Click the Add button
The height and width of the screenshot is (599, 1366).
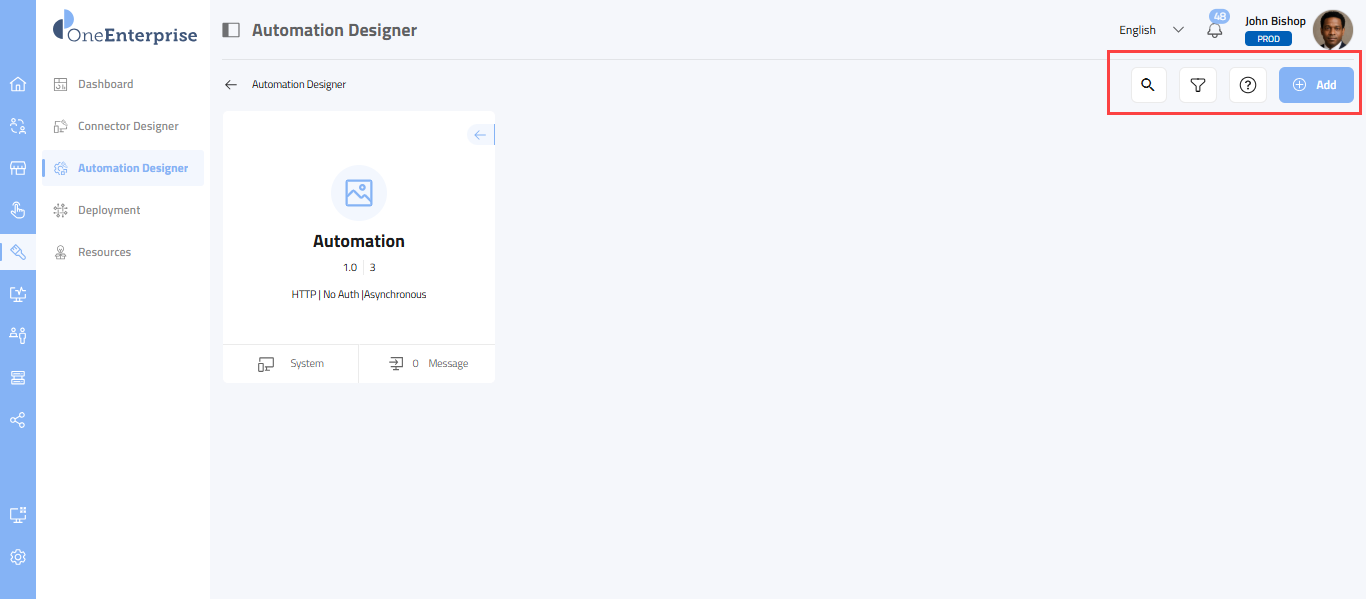(1316, 85)
